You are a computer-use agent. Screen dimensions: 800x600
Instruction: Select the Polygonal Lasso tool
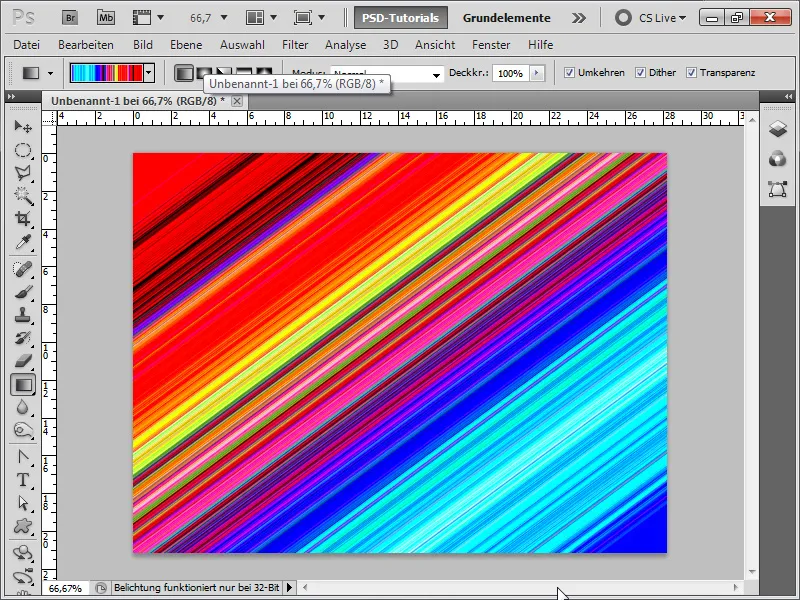pos(23,173)
